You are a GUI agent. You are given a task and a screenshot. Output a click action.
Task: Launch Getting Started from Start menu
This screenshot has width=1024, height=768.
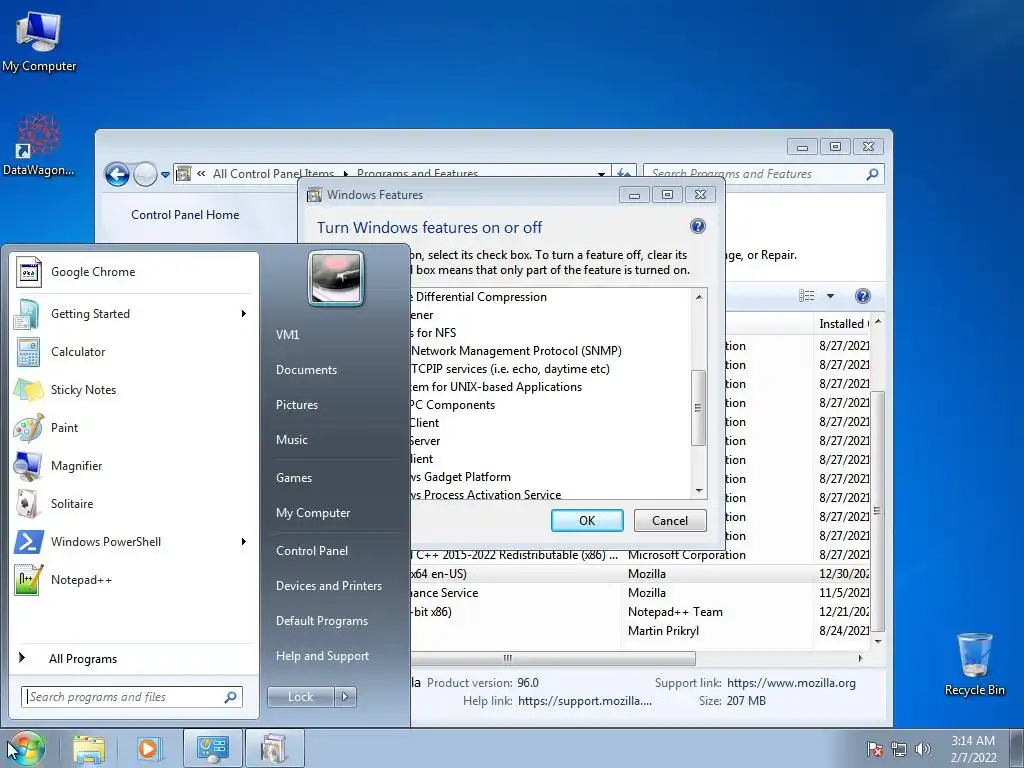point(134,313)
